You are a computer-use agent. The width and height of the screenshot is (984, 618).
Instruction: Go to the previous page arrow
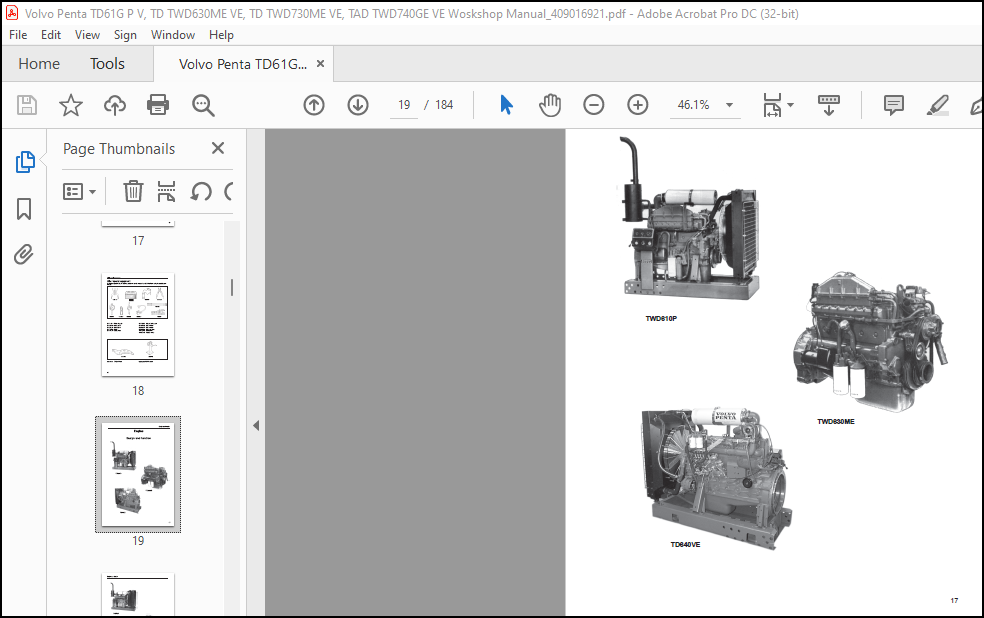pyautogui.click(x=314, y=105)
